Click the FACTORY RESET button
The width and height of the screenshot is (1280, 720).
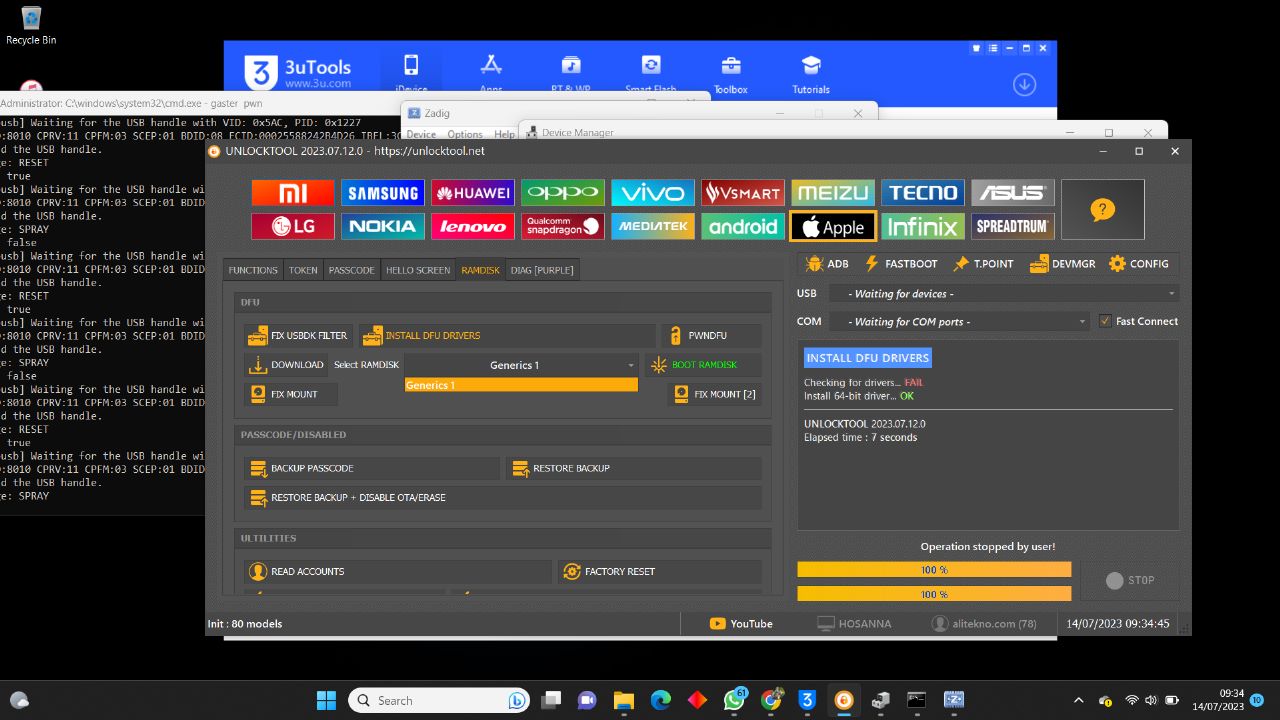tap(660, 571)
